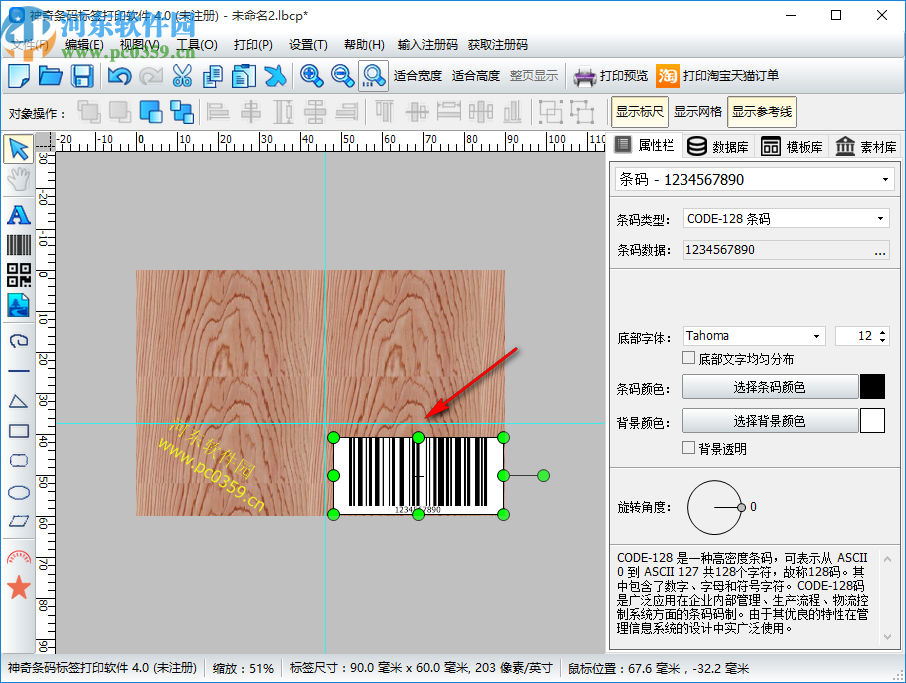The width and height of the screenshot is (906, 683).
Task: Open a file with the folder icon
Action: [51, 76]
